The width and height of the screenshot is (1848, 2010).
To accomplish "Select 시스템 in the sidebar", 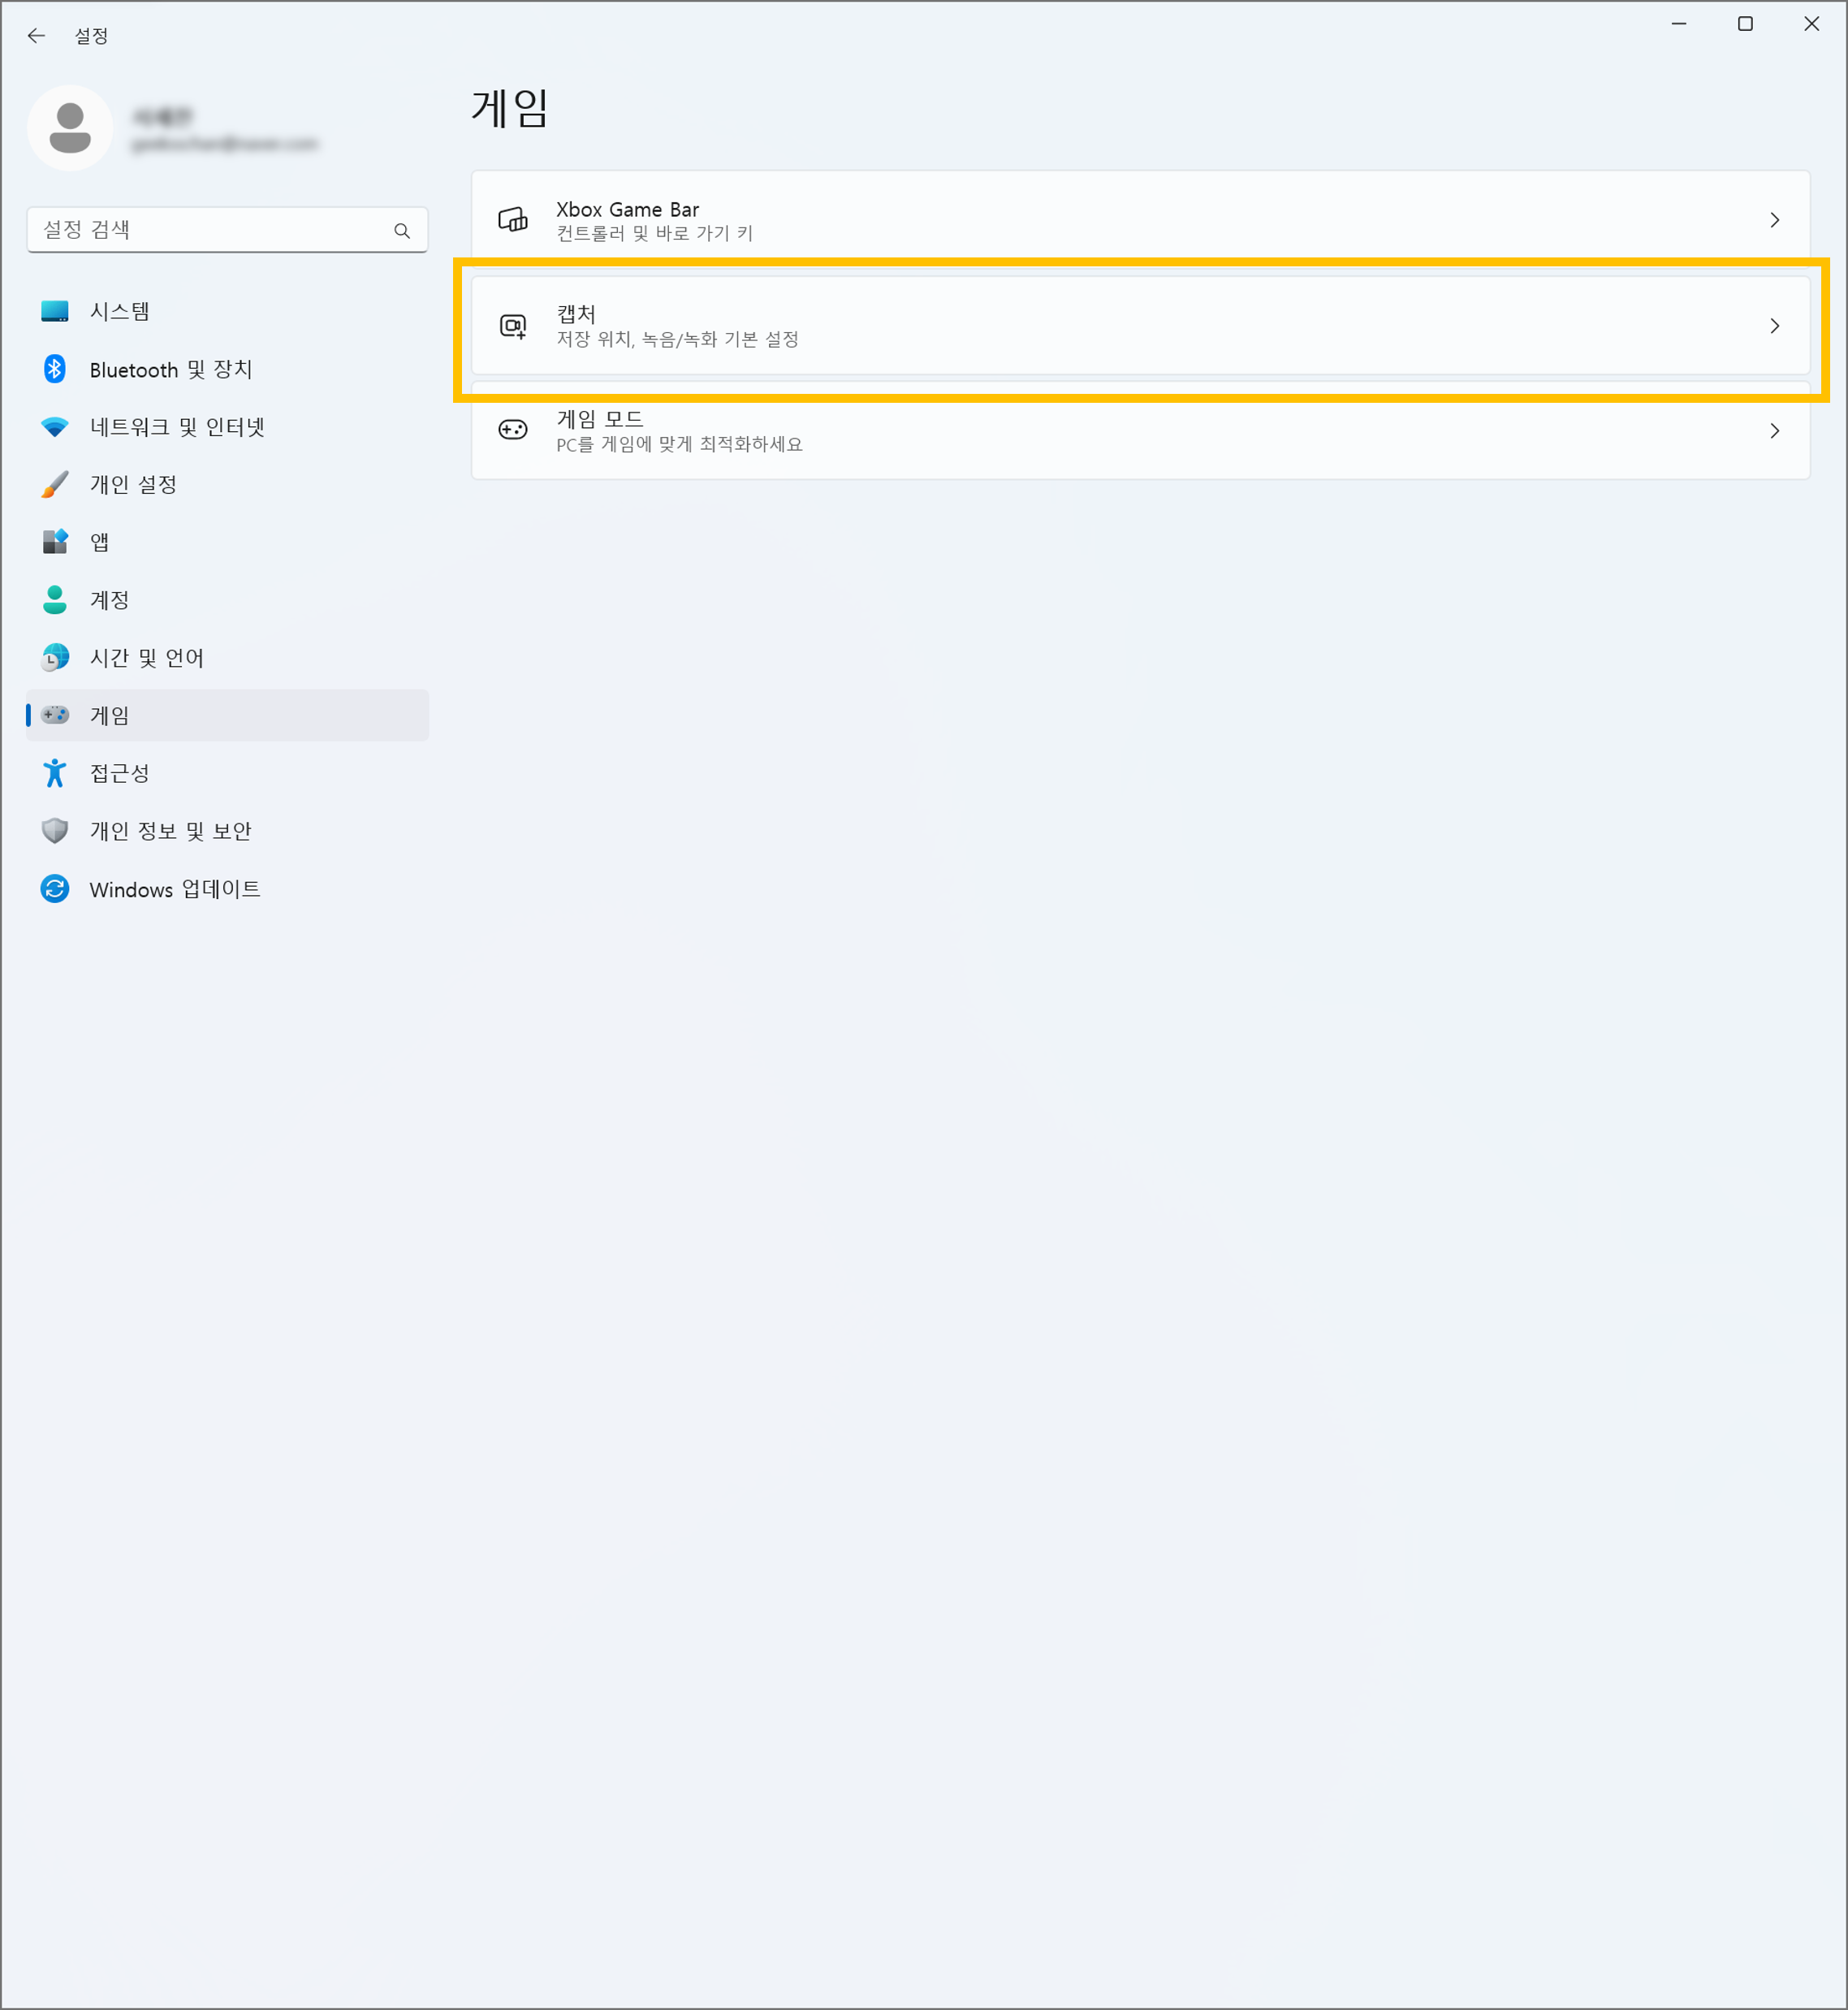I will pos(120,312).
